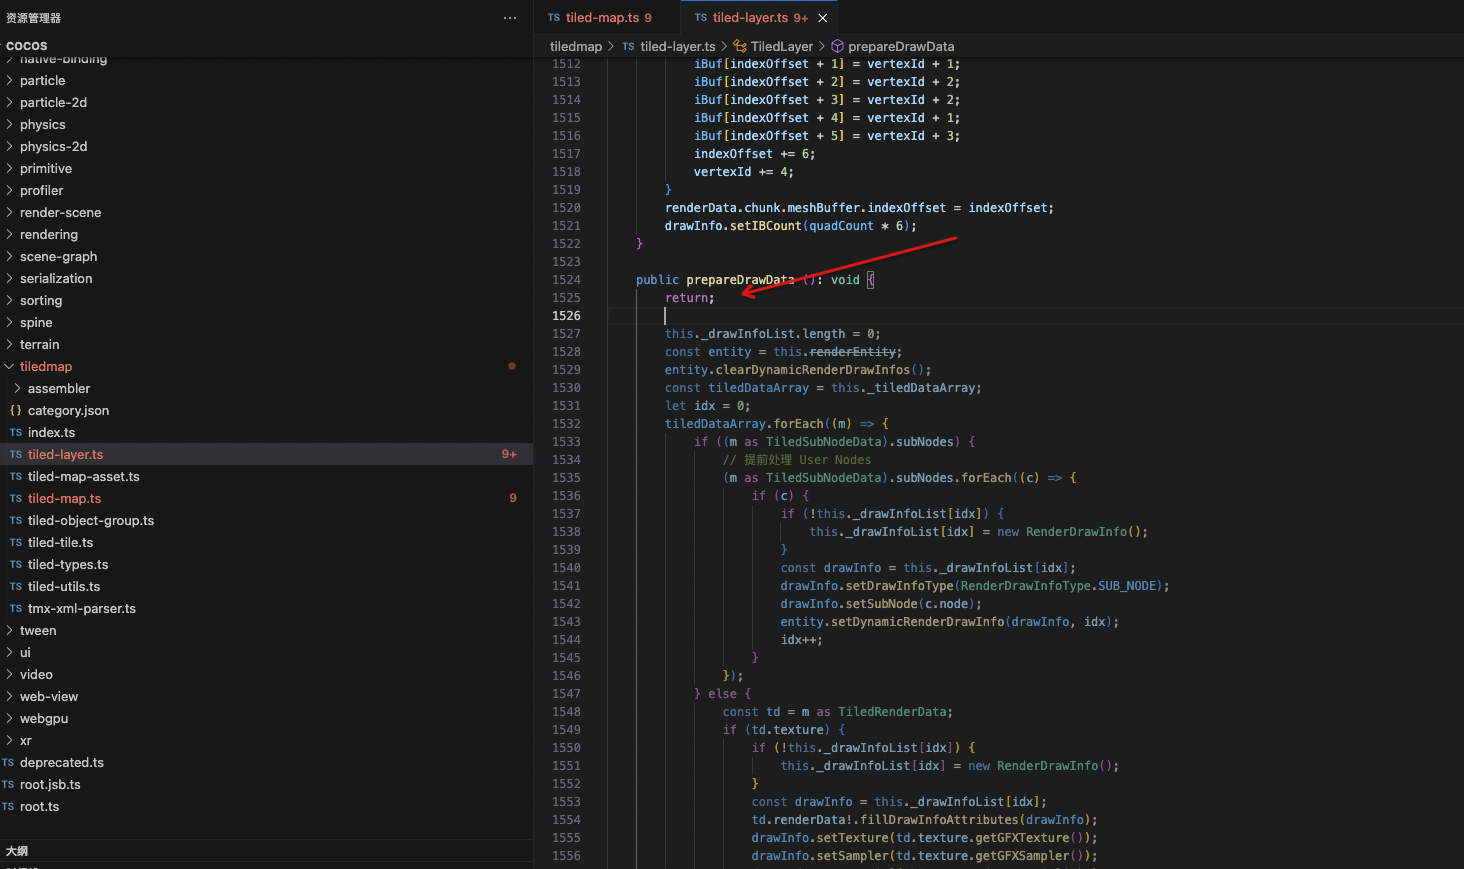
Task: Click the tiled-layer.ts breadcrumb segment
Action: click(669, 46)
